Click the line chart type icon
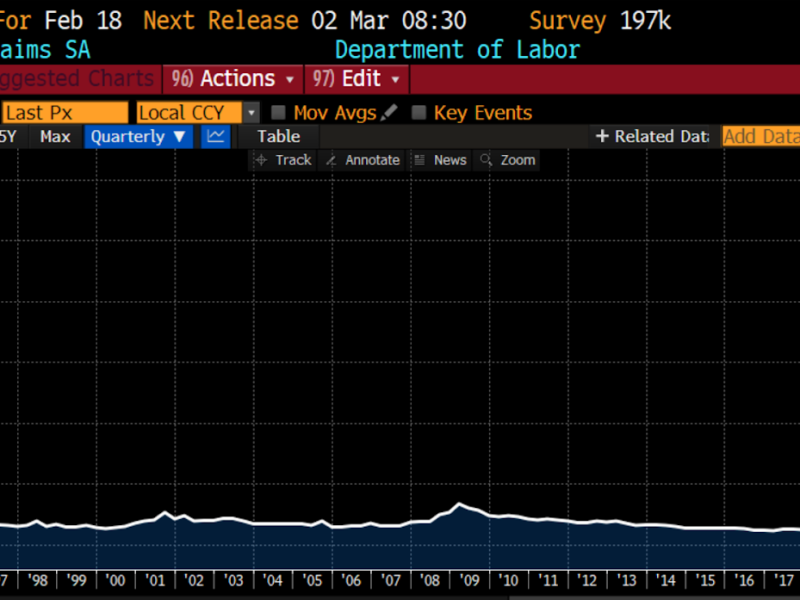This screenshot has height=600, width=800. tap(215, 137)
